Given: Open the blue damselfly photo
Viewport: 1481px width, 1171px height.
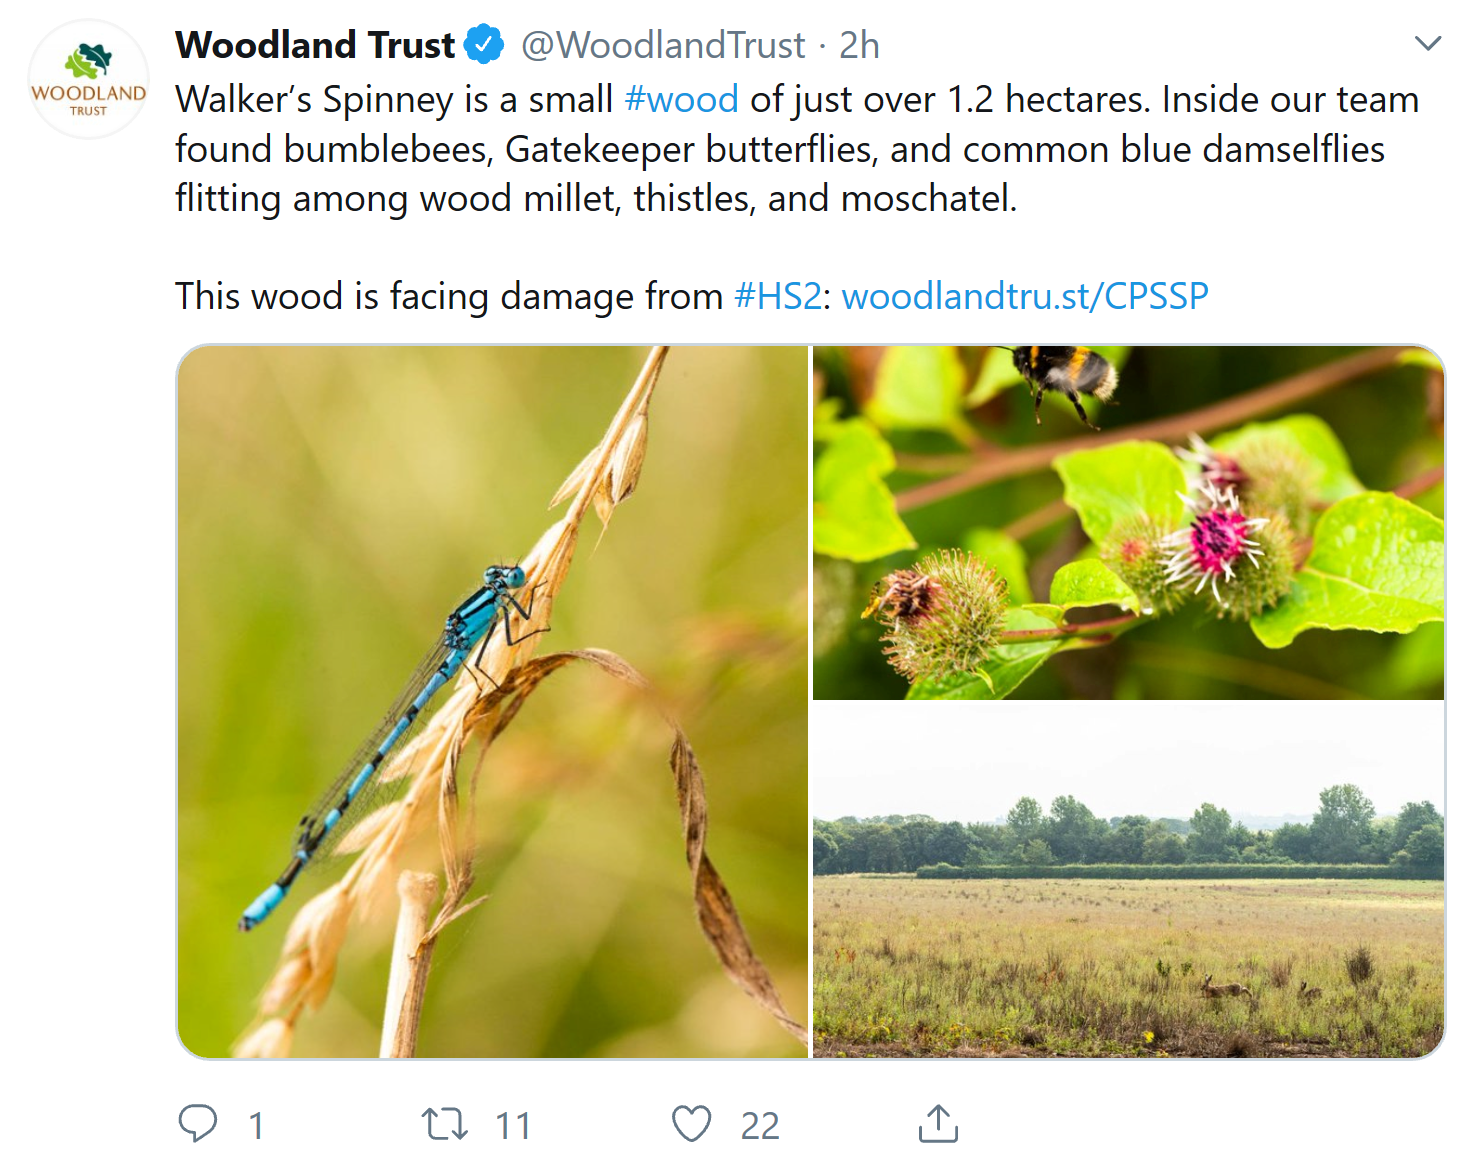Looking at the screenshot, I should tap(492, 702).
